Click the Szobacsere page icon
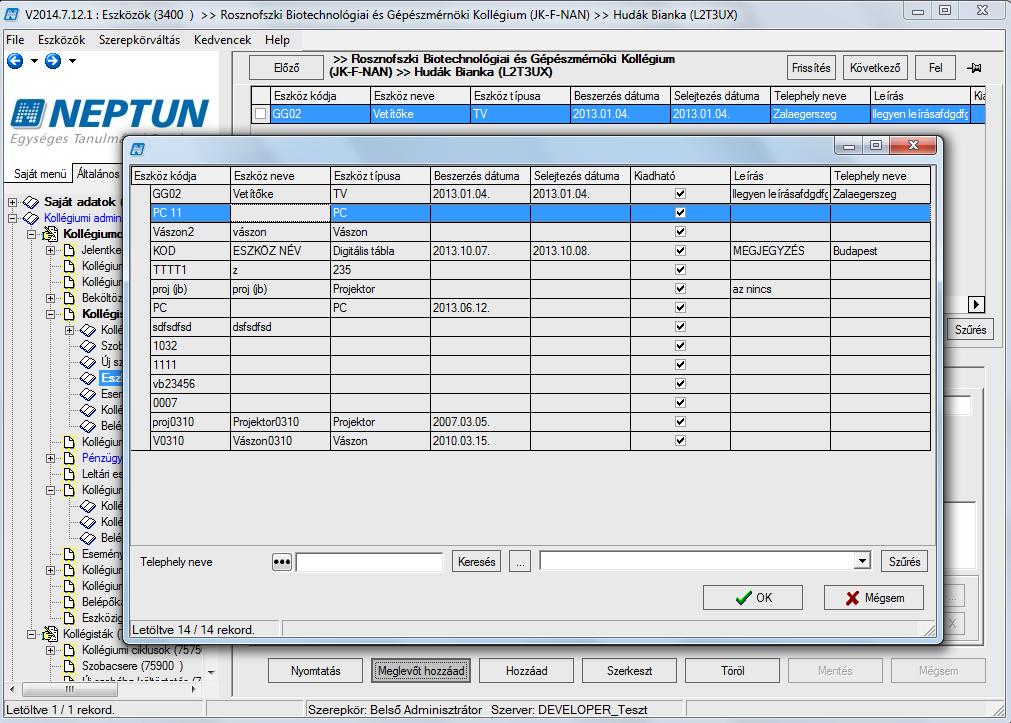The image size is (1011, 723). (70, 666)
